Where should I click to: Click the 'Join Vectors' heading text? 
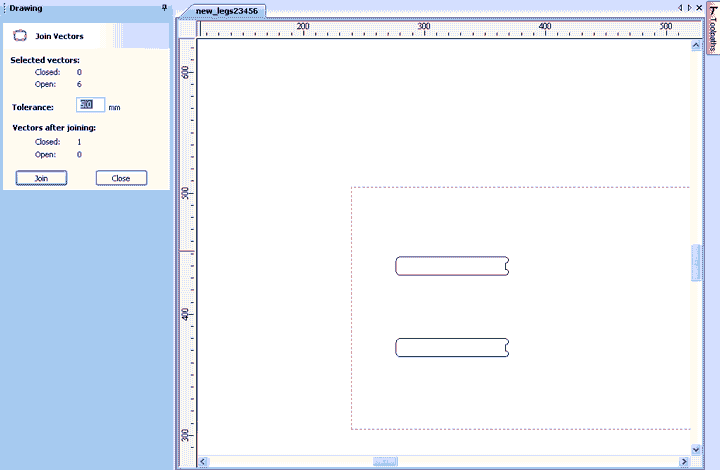point(59,36)
